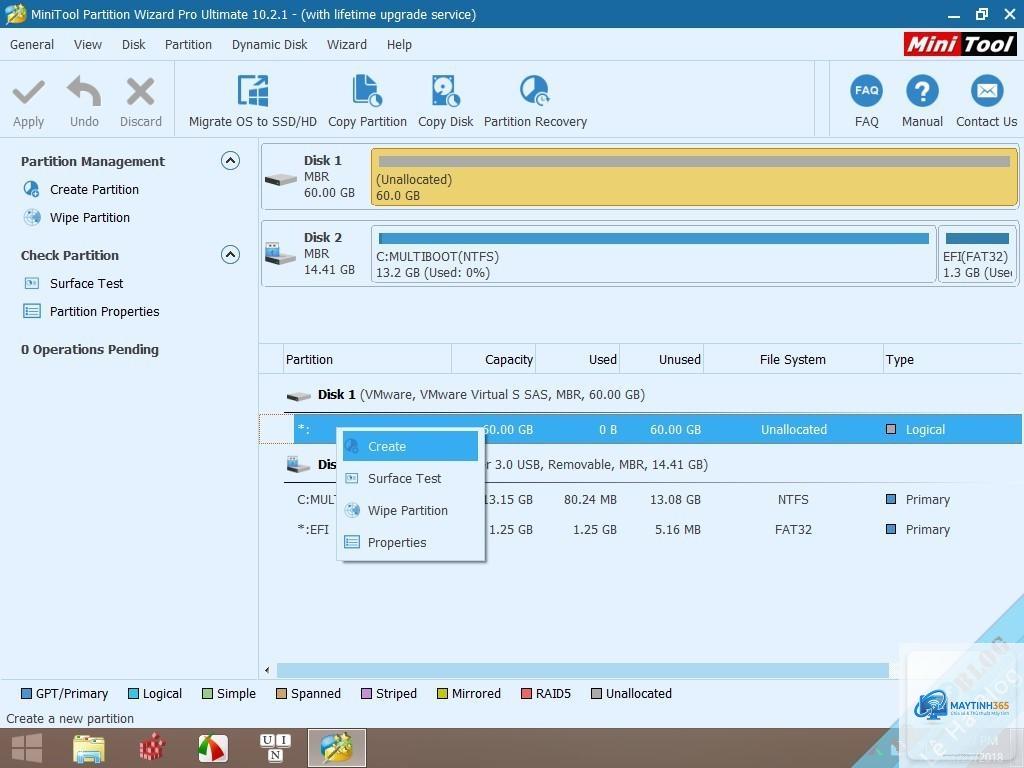Collapse the Partition Management section
The width and height of the screenshot is (1024, 768).
click(x=230, y=161)
